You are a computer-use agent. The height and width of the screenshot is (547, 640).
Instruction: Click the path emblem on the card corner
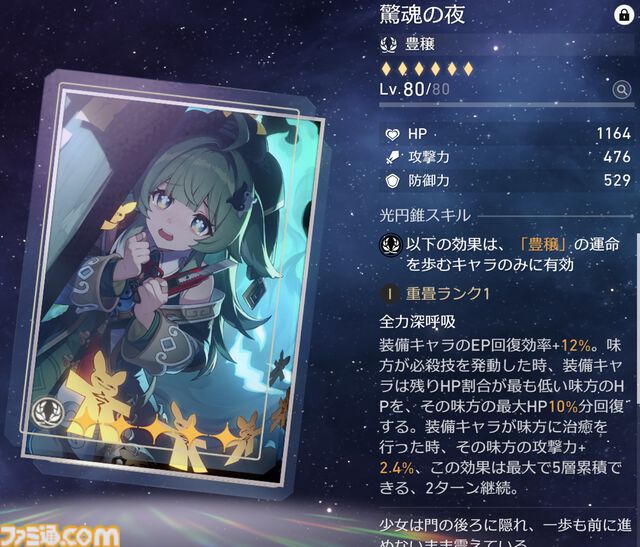(x=48, y=412)
